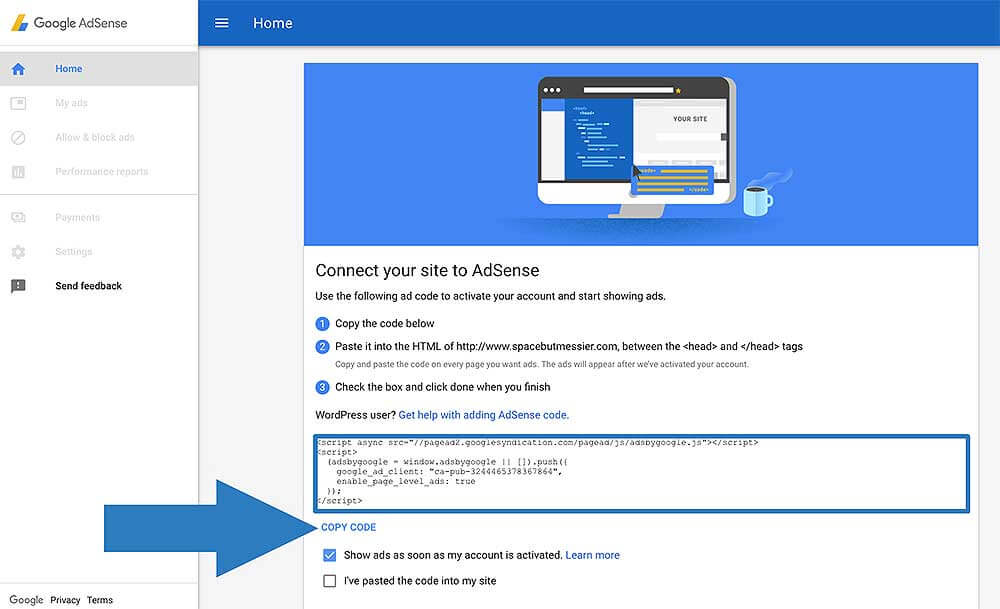Open Allow & block ads section
Viewport: 1000px width, 609px height.
point(95,137)
